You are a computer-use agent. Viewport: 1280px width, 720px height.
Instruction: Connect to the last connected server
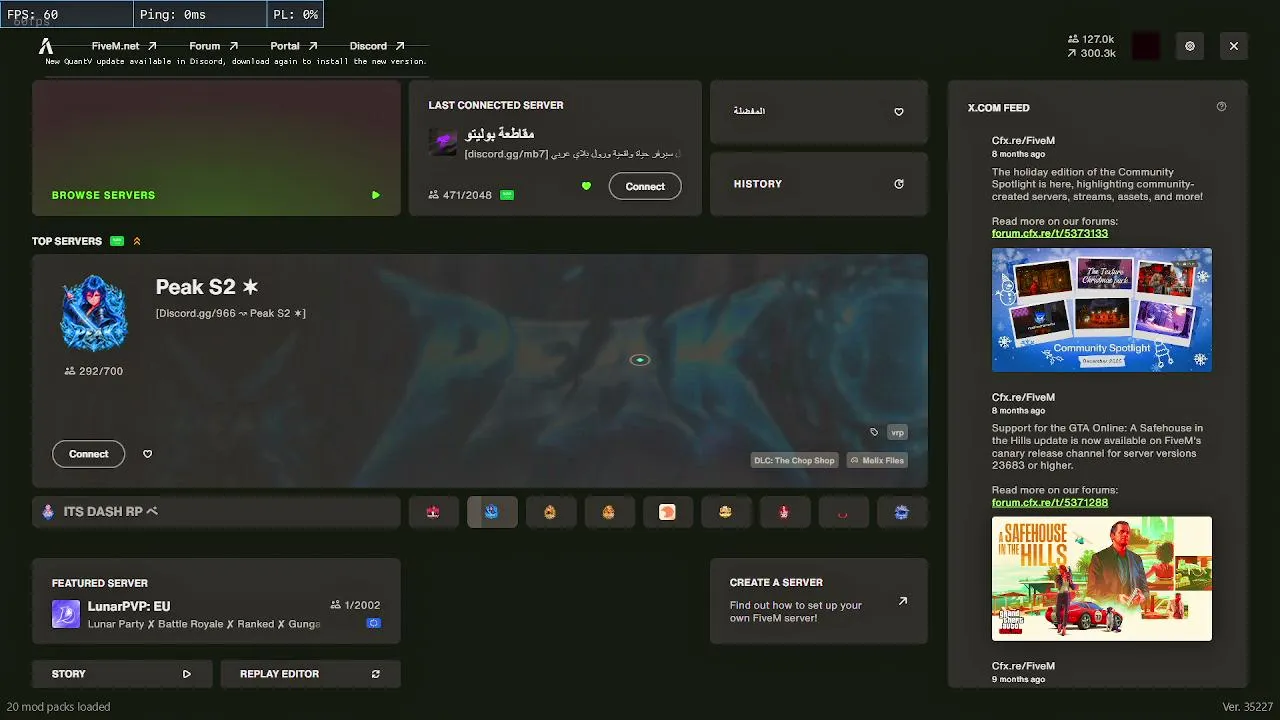coord(645,186)
